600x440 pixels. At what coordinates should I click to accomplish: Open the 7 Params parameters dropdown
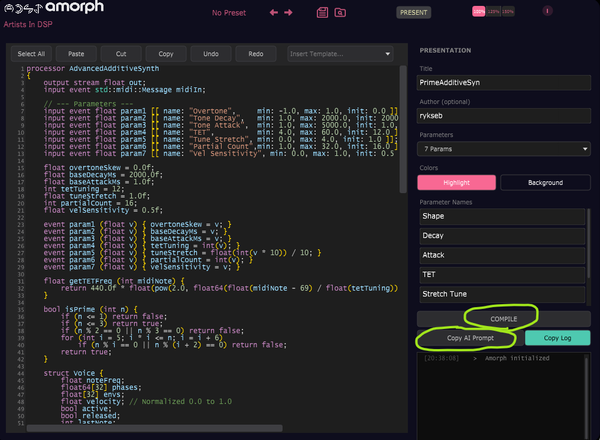504,149
